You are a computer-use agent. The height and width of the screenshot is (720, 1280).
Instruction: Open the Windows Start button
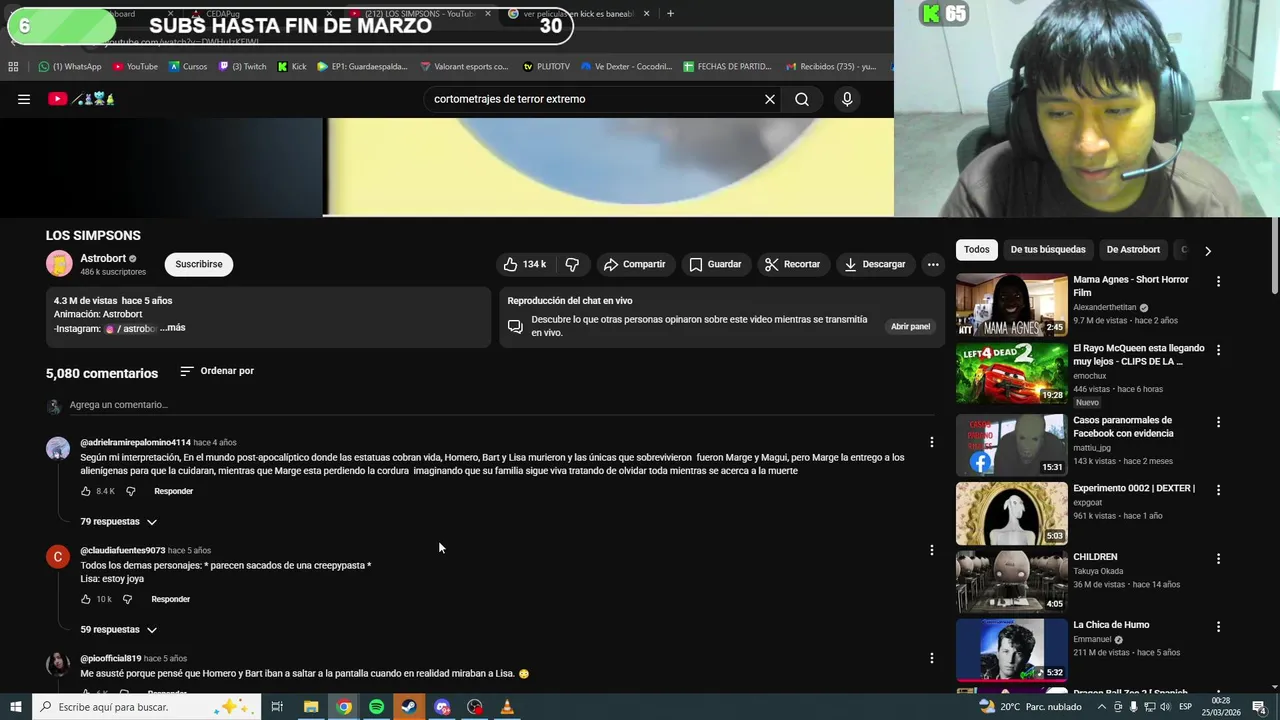[x=16, y=707]
